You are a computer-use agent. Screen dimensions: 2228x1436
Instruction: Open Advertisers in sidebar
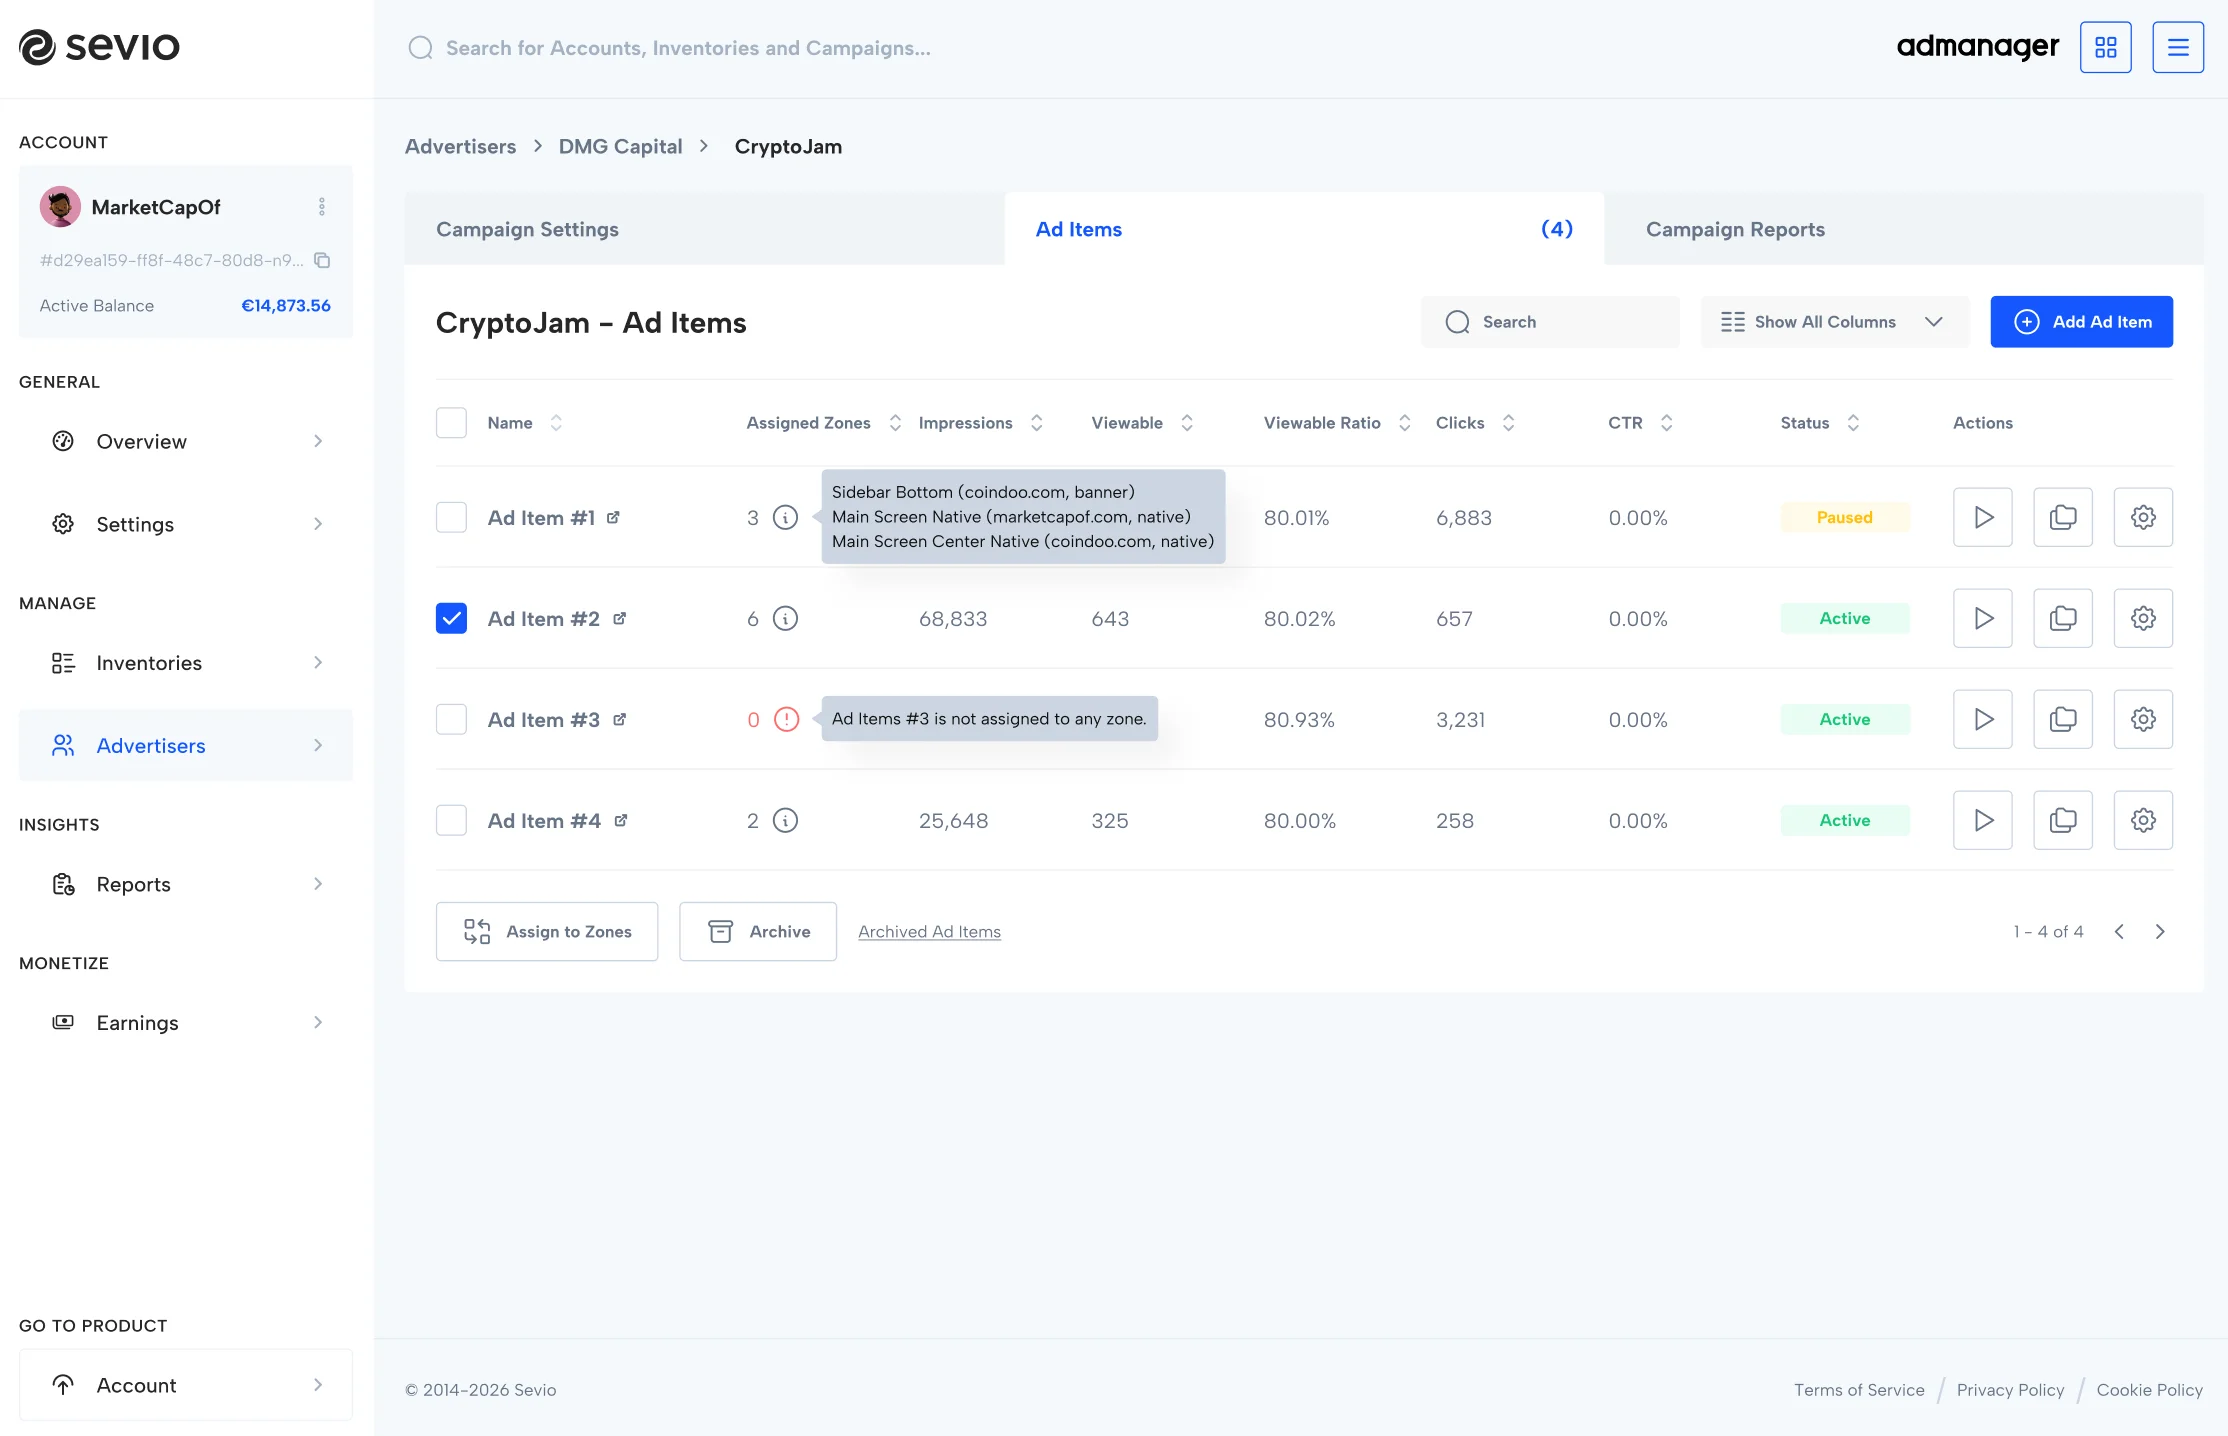click(186, 745)
